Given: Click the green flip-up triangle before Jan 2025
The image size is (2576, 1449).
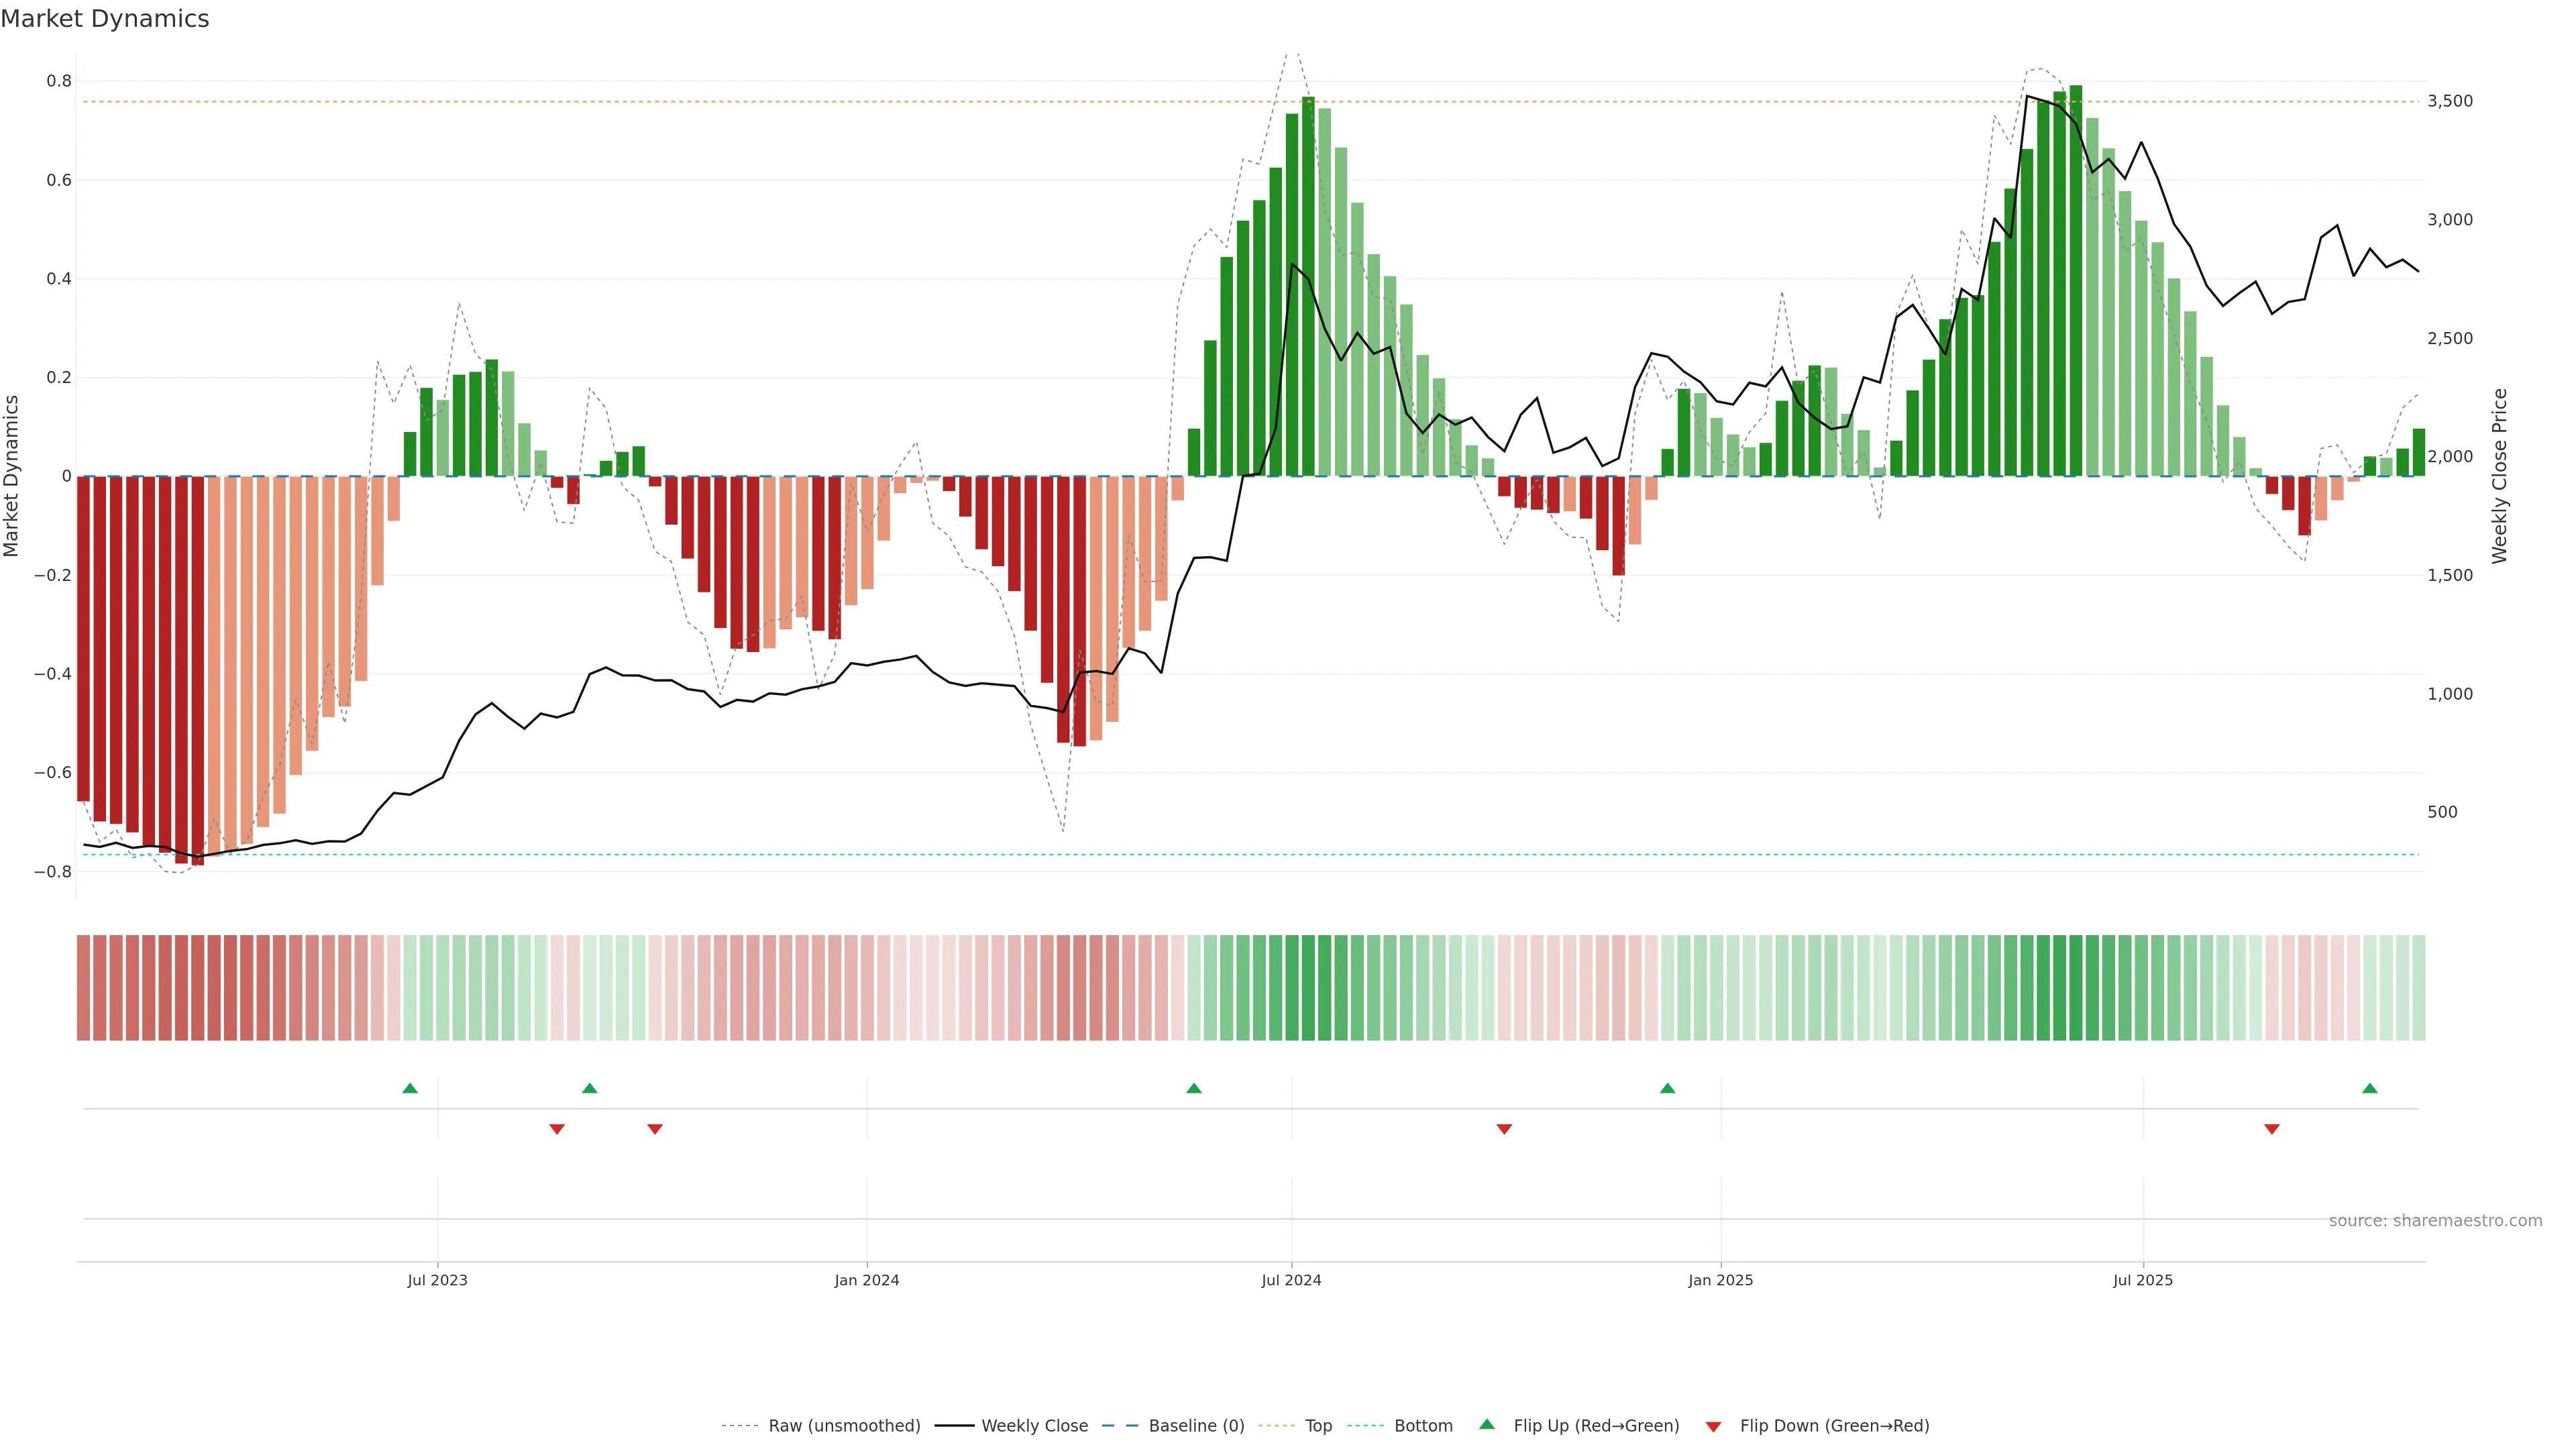Looking at the screenshot, I should 1667,1088.
